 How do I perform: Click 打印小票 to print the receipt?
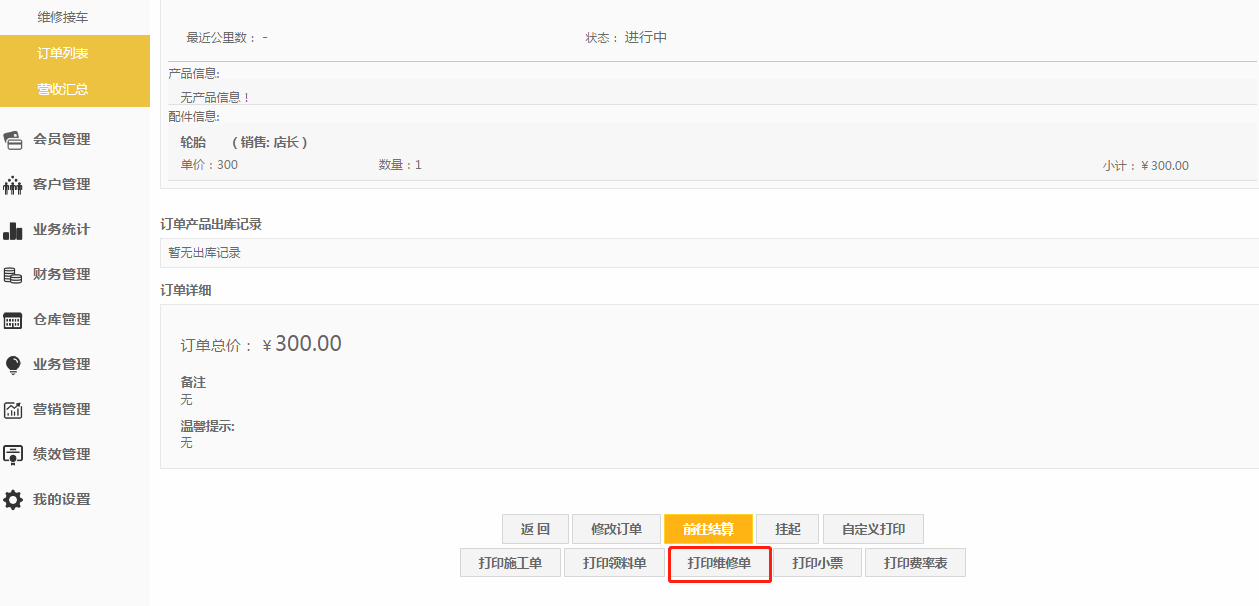pos(817,563)
